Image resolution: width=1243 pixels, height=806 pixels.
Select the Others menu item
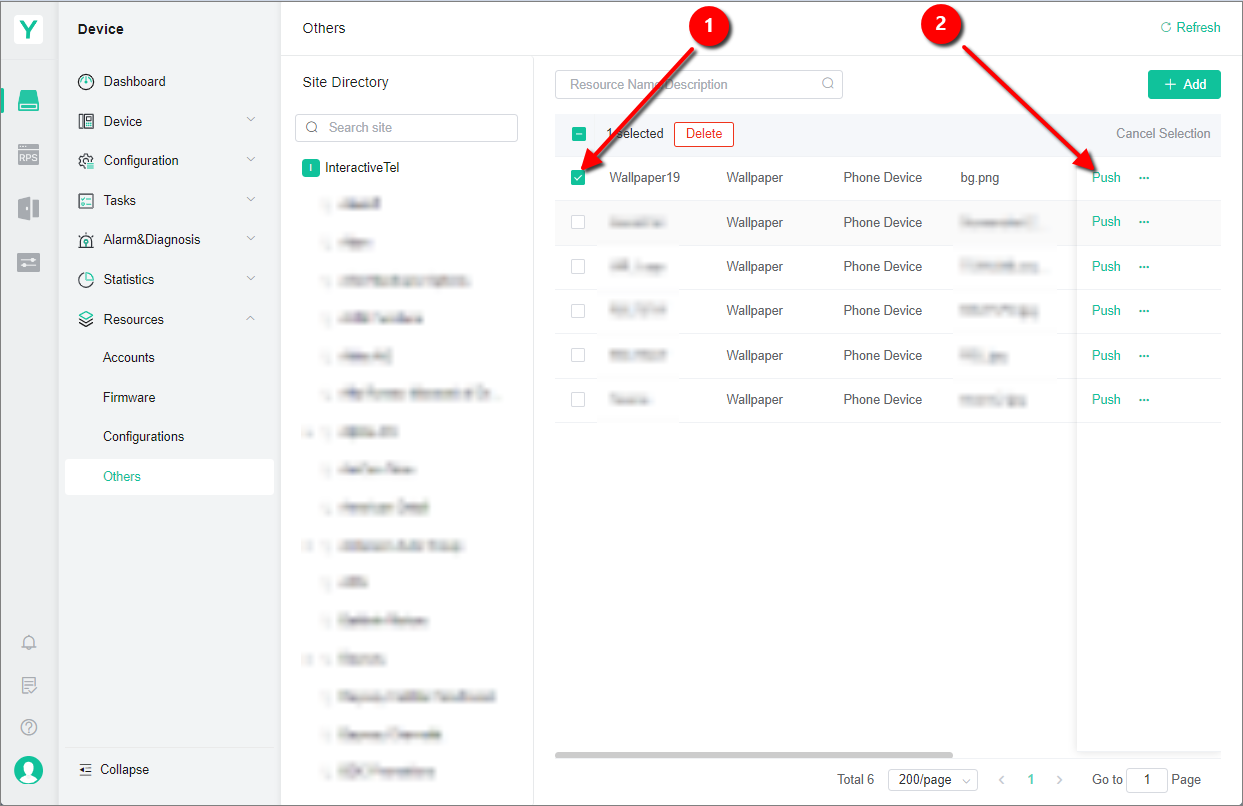(169, 477)
